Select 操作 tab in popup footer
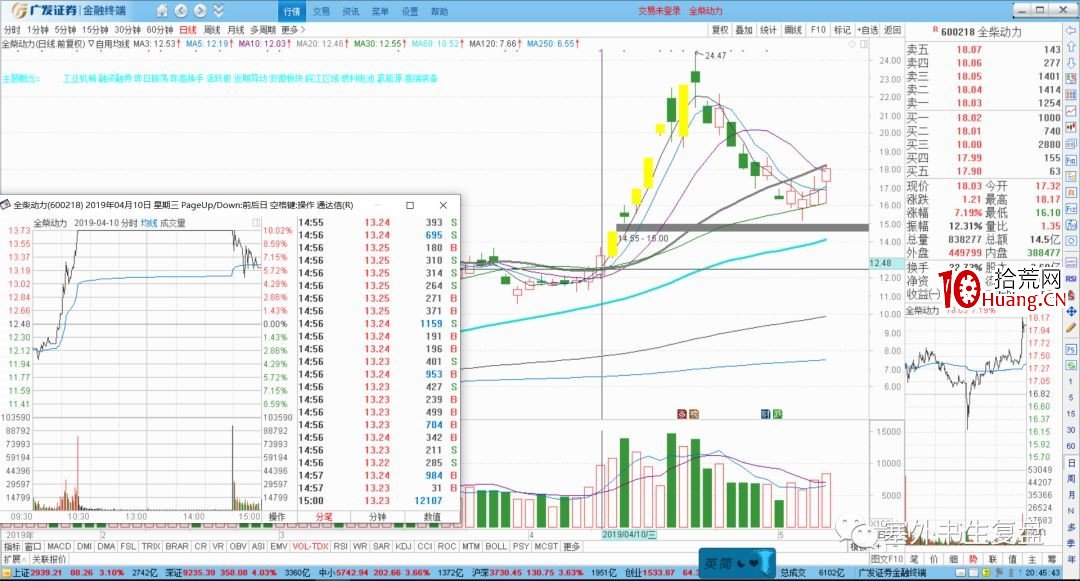 coord(277,516)
